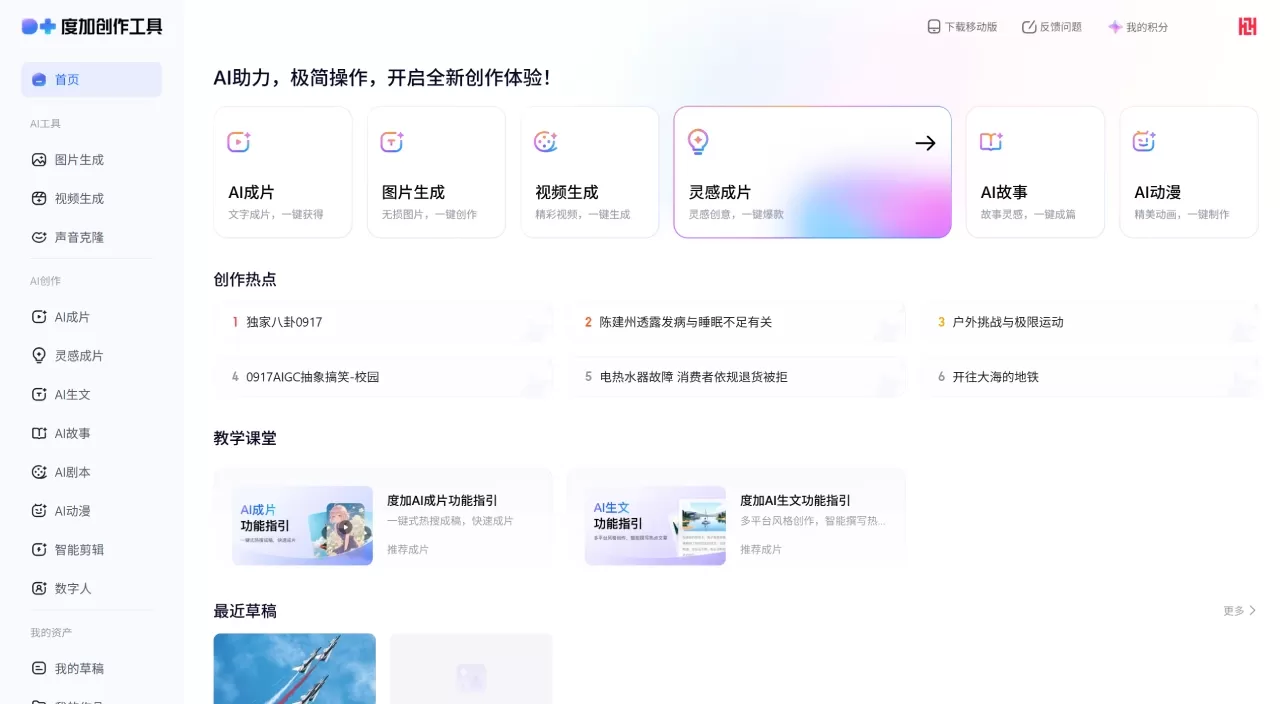
Task: Click the 度加AI生文功能指引 title
Action: pos(795,500)
